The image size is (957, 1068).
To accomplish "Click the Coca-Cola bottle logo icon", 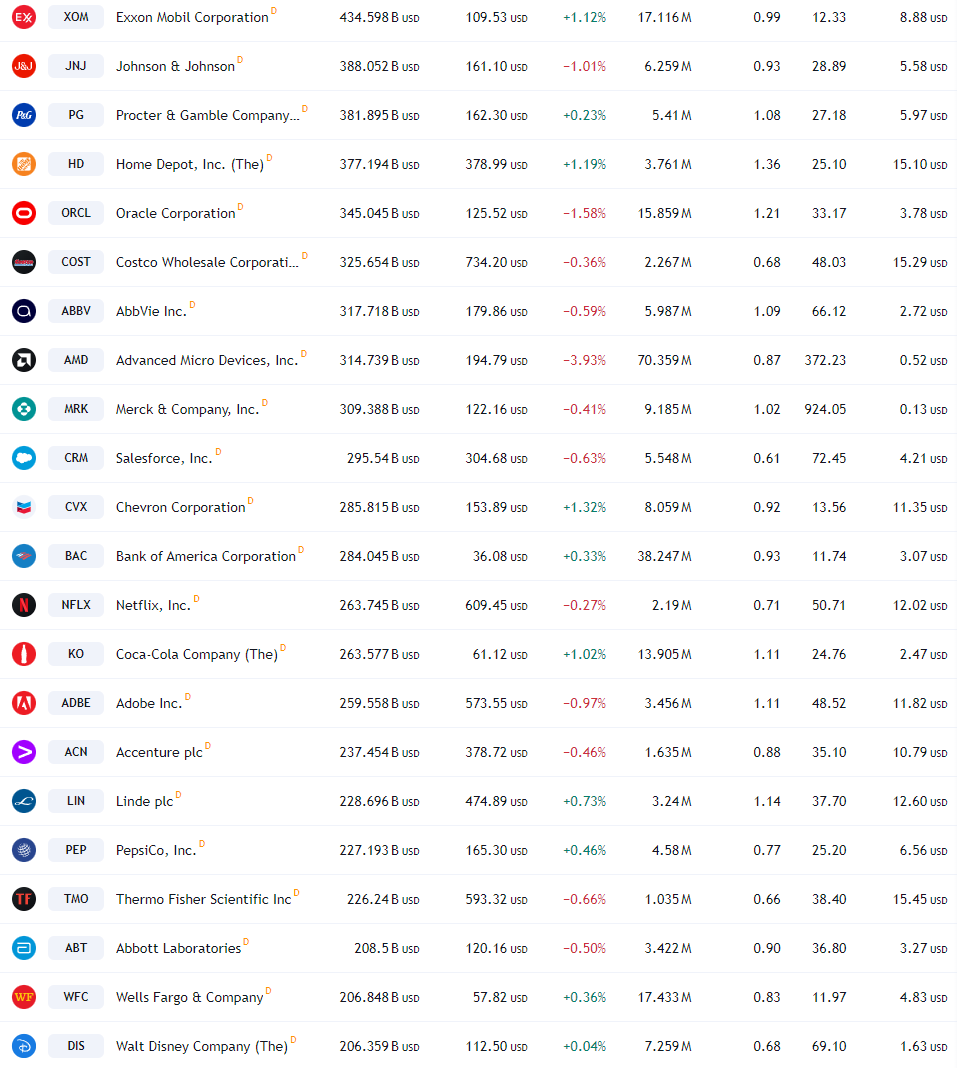I will pos(24,654).
